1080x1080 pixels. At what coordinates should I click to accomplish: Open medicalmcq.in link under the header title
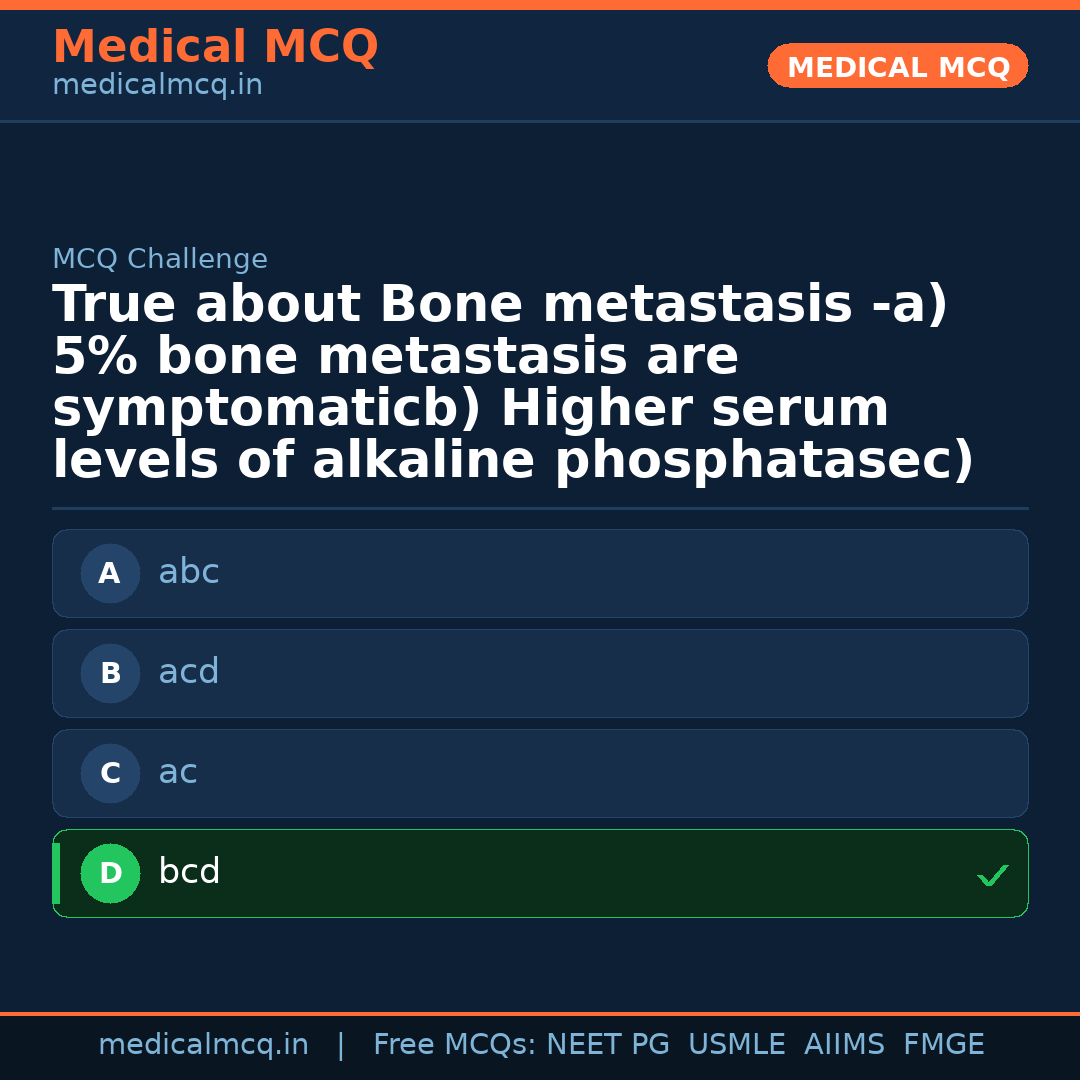click(157, 86)
